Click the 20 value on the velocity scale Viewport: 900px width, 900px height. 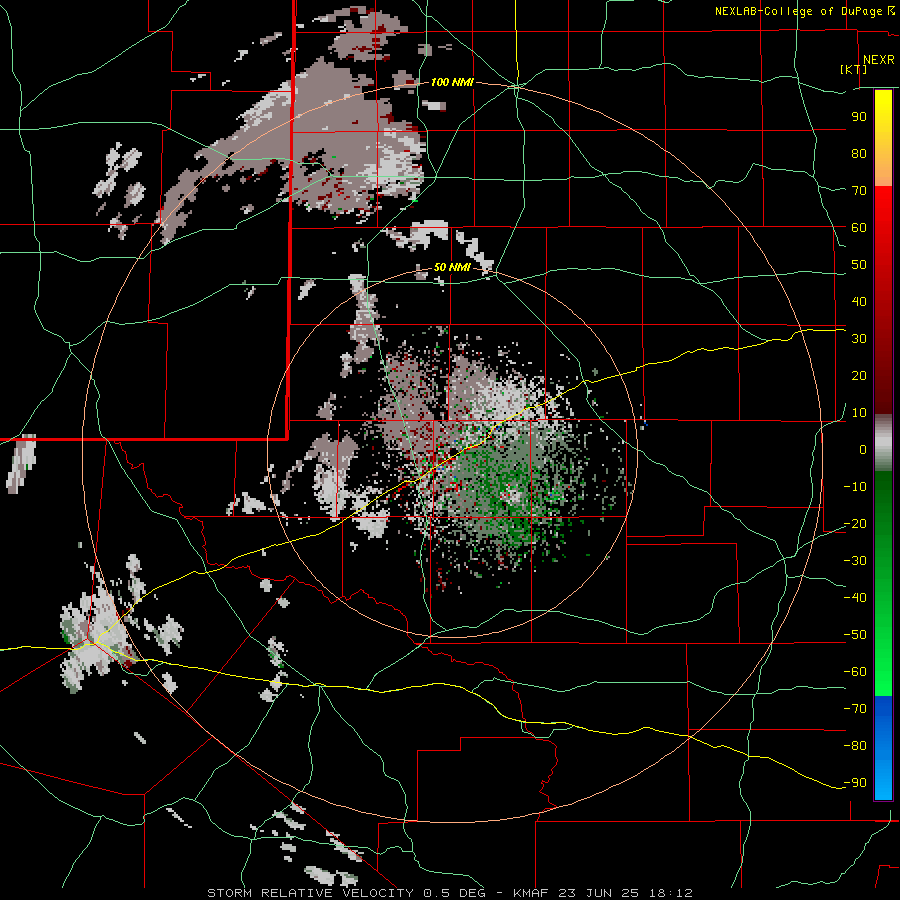(859, 375)
